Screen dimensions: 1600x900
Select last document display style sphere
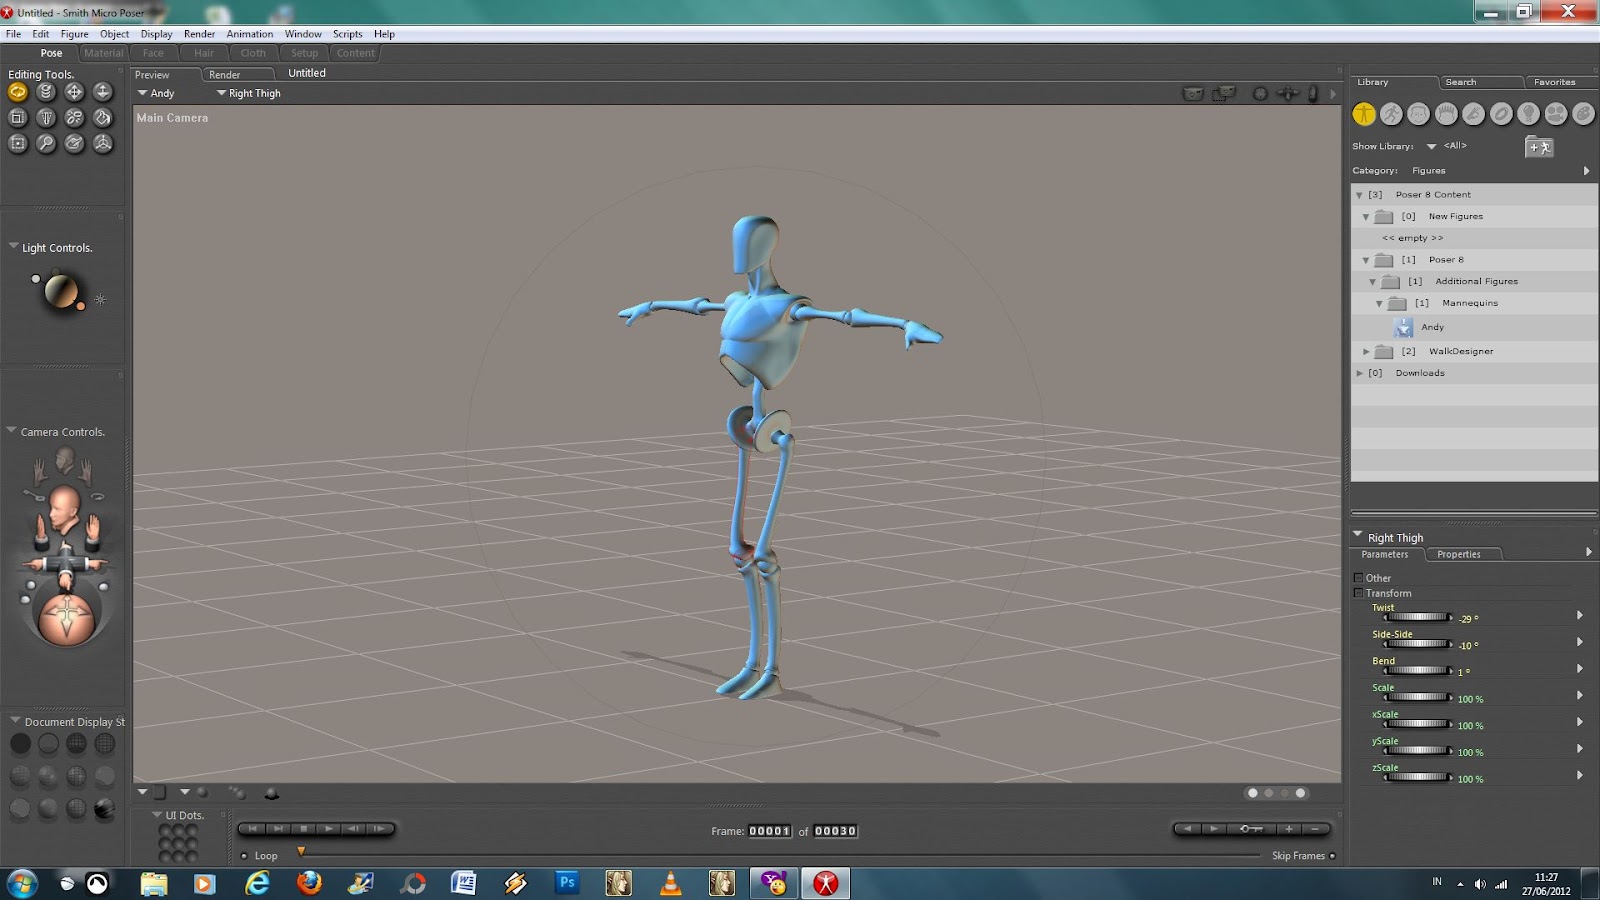104,810
